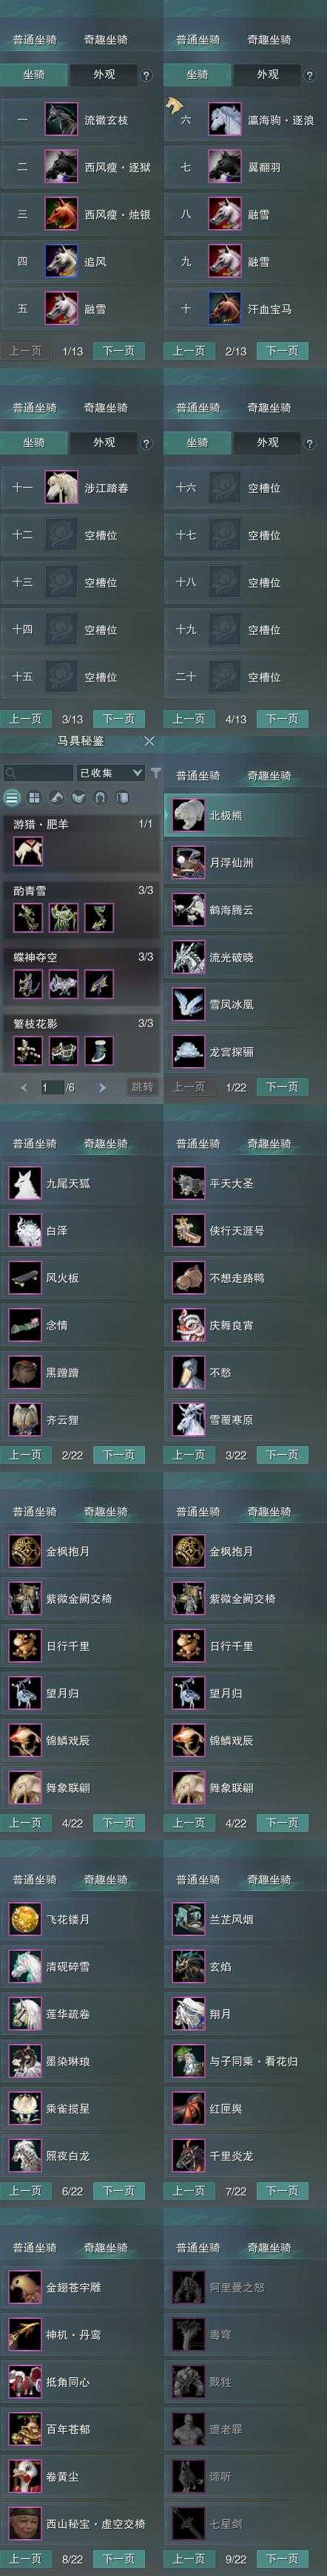Click 下一页 next to the 1/13 indicator
Viewport: 327px width, 2576px height.
click(x=118, y=351)
